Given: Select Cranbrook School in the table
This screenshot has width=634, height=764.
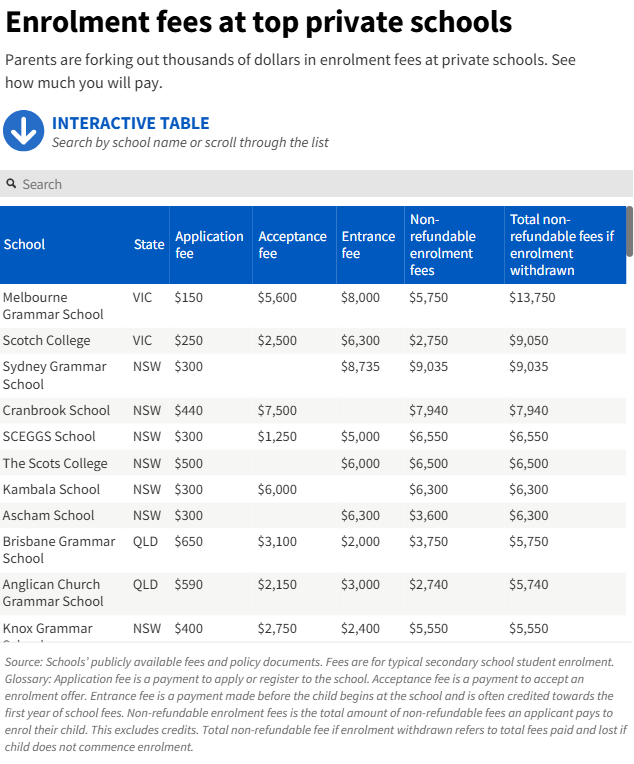Looking at the screenshot, I should point(56,411).
